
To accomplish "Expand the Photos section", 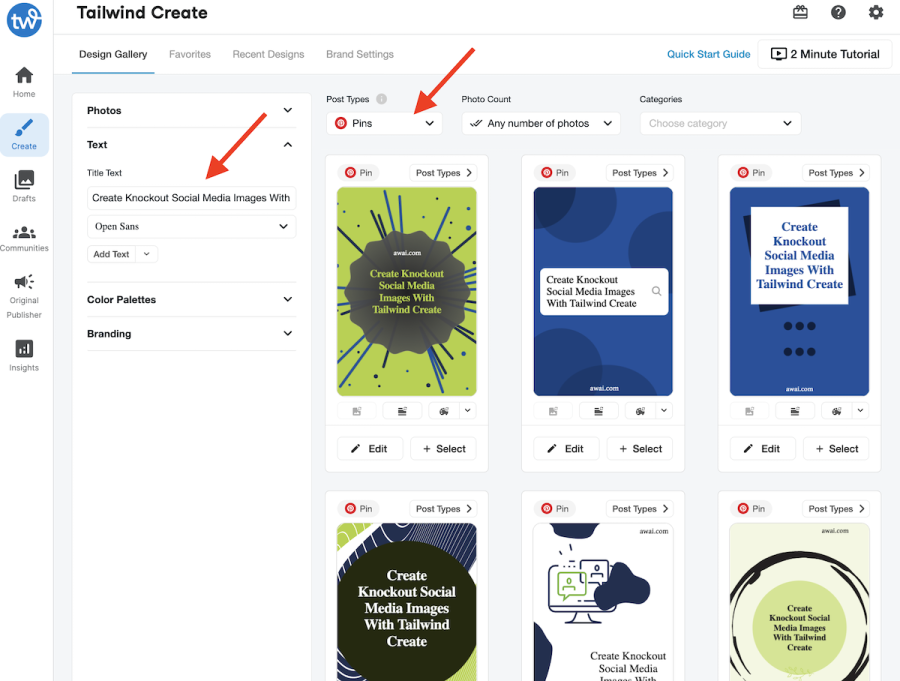I will tap(191, 110).
